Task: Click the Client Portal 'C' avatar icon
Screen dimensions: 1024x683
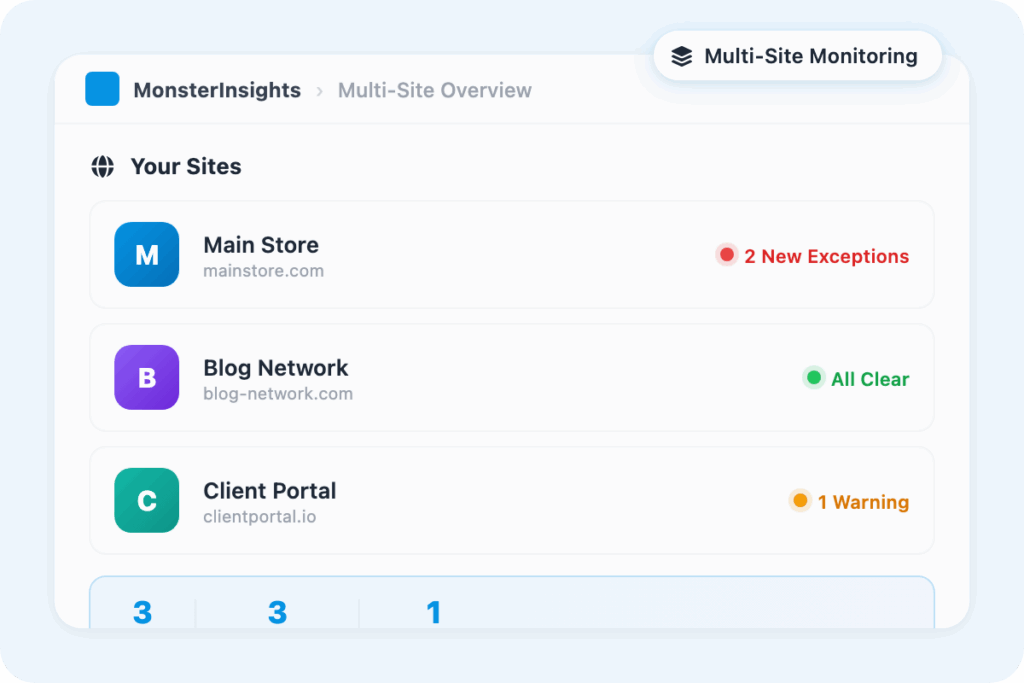Action: point(147,500)
